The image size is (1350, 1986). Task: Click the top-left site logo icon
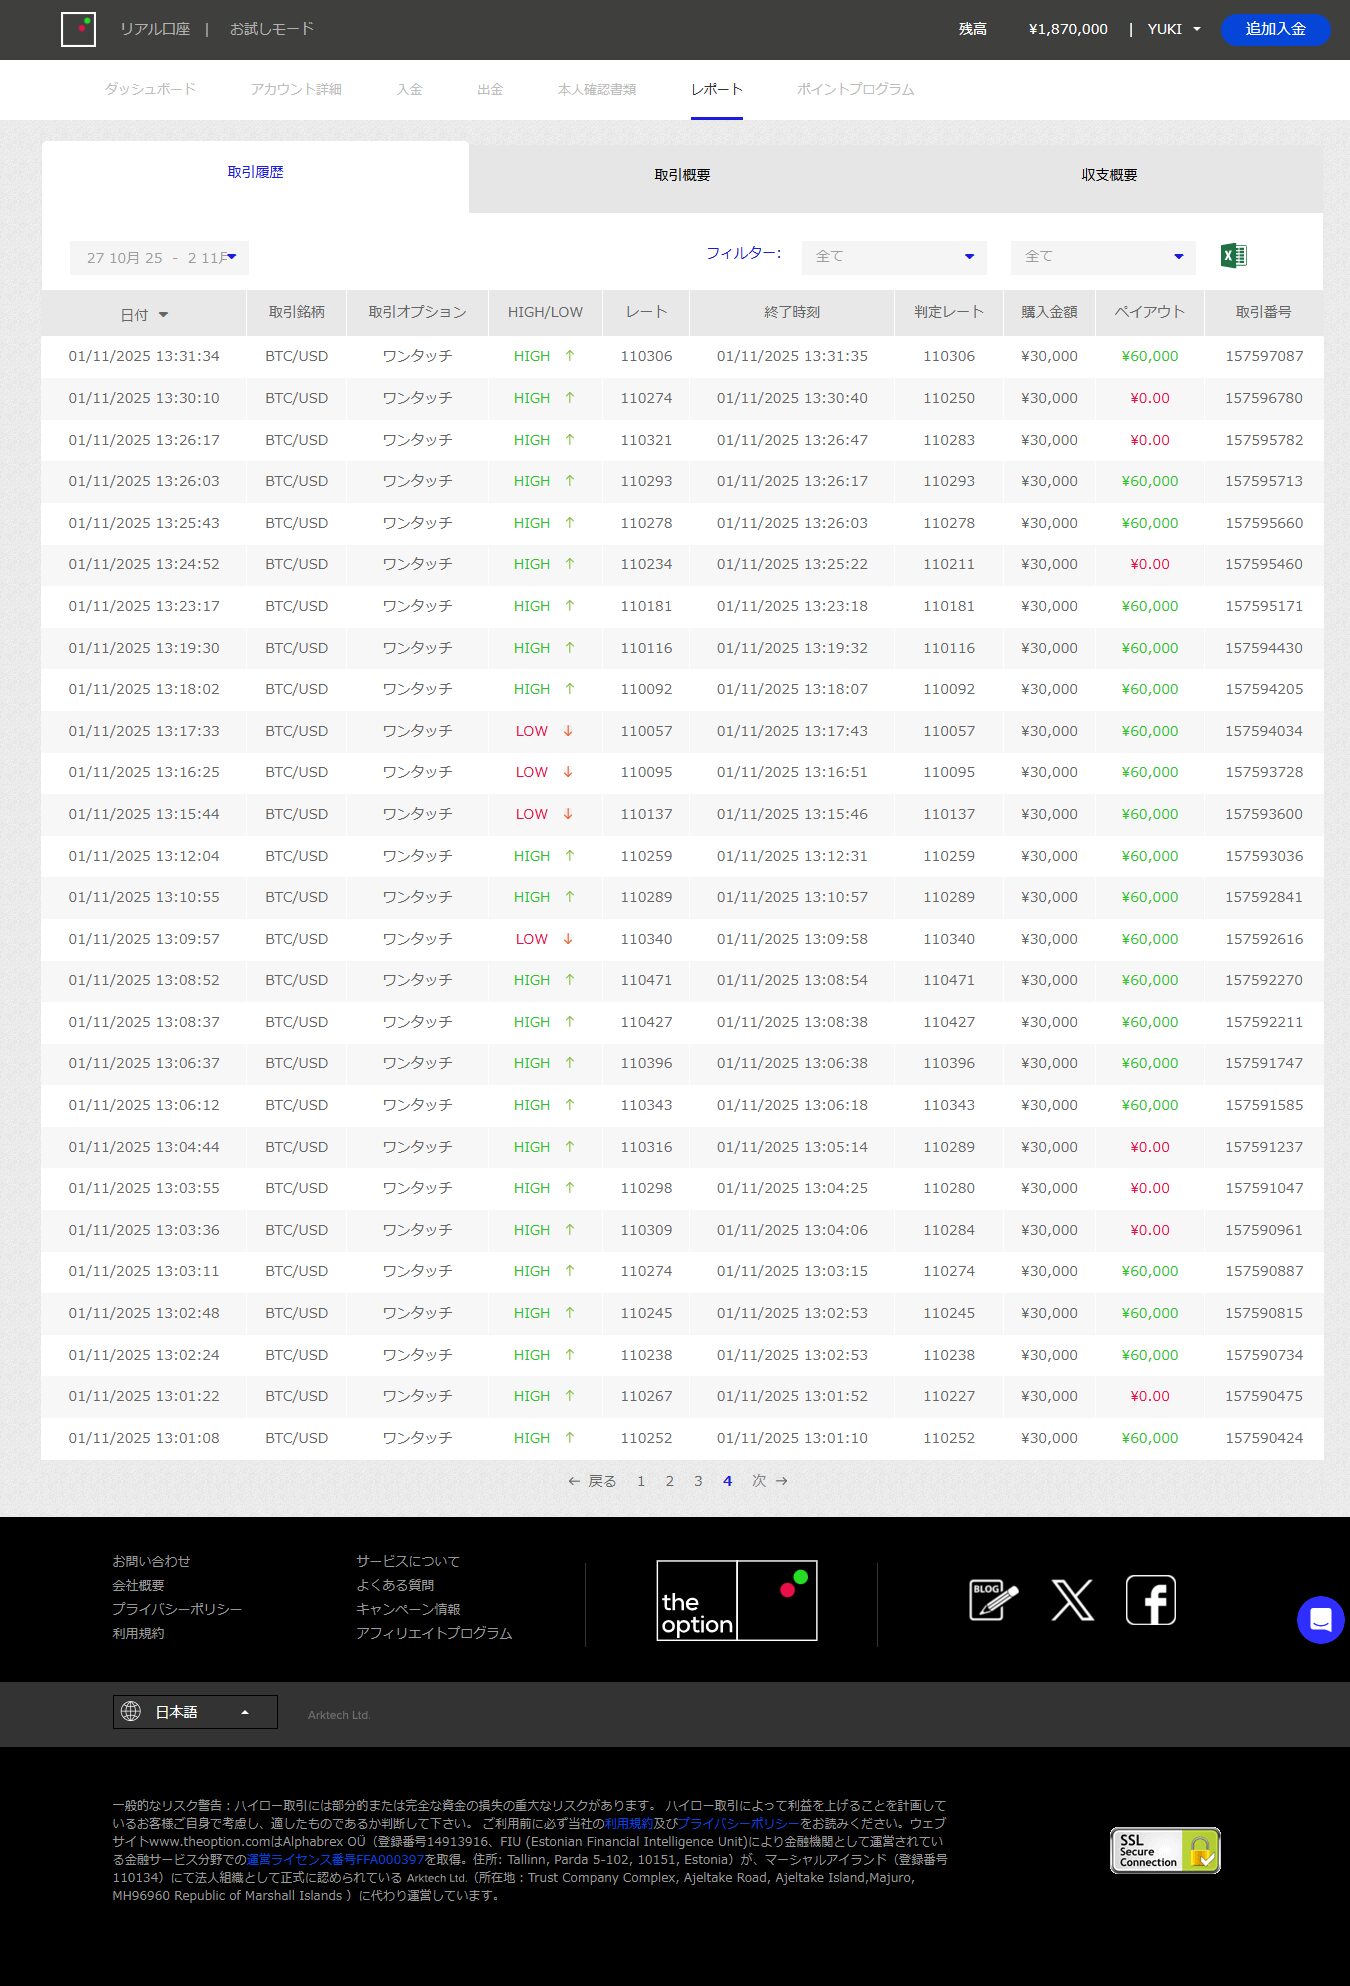click(x=78, y=29)
